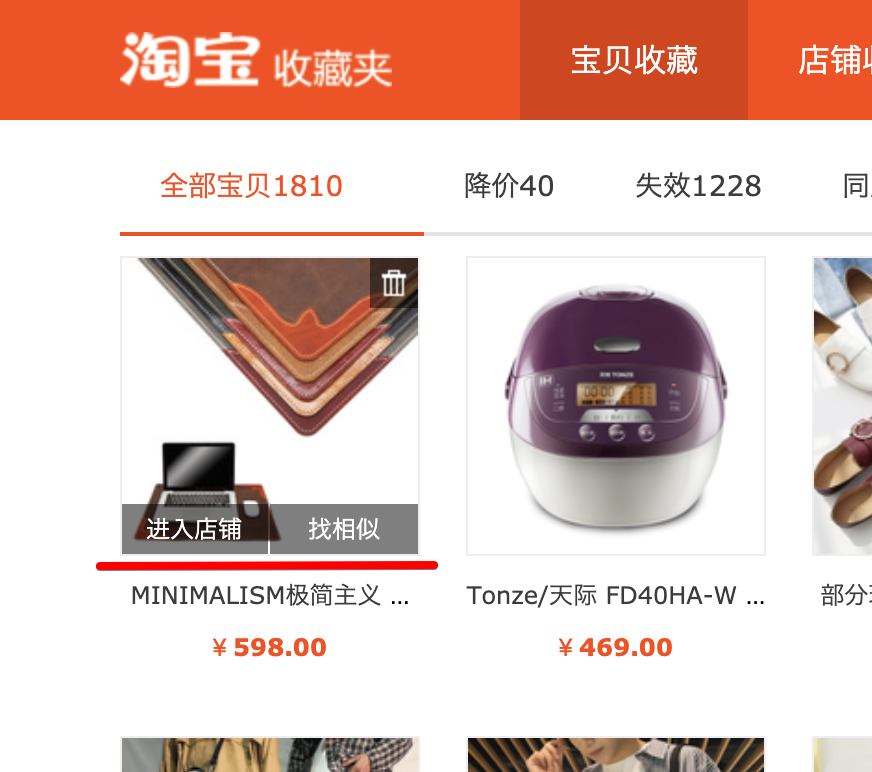Viewport: 872px width, 772px height.
Task: Select the 降价40 filter tab
Action: 509,186
